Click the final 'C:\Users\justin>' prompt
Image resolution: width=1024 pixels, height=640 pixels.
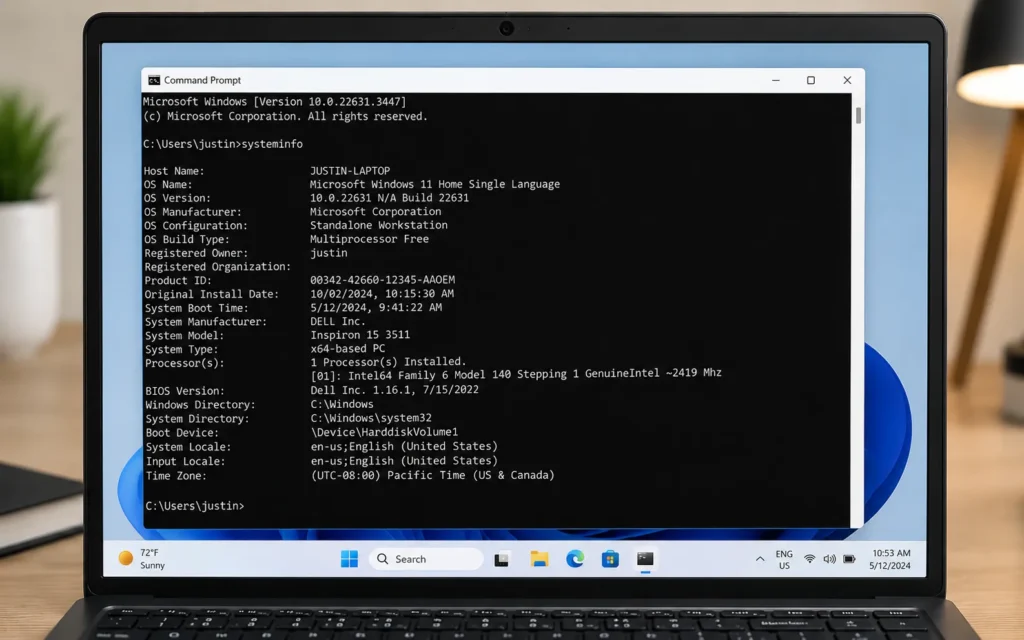pos(195,506)
